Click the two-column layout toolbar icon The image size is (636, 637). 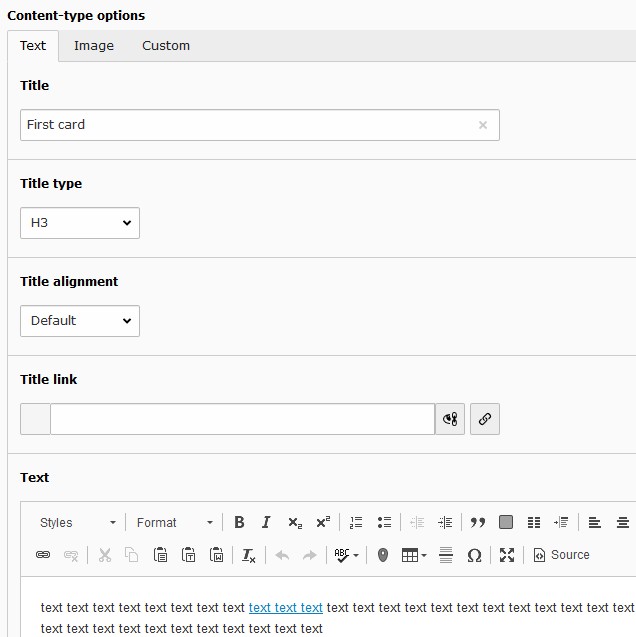(534, 522)
